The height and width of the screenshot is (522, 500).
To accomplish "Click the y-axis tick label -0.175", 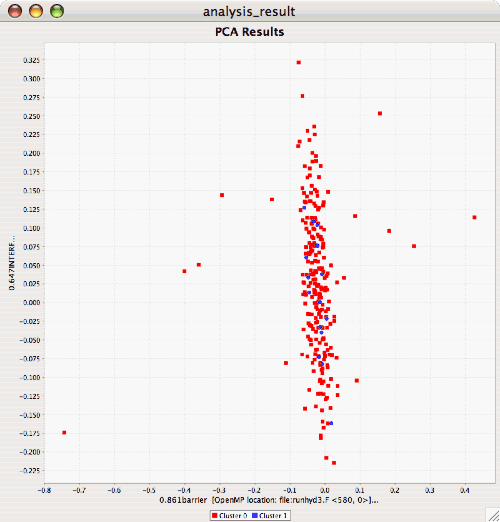I will pyautogui.click(x=30, y=433).
